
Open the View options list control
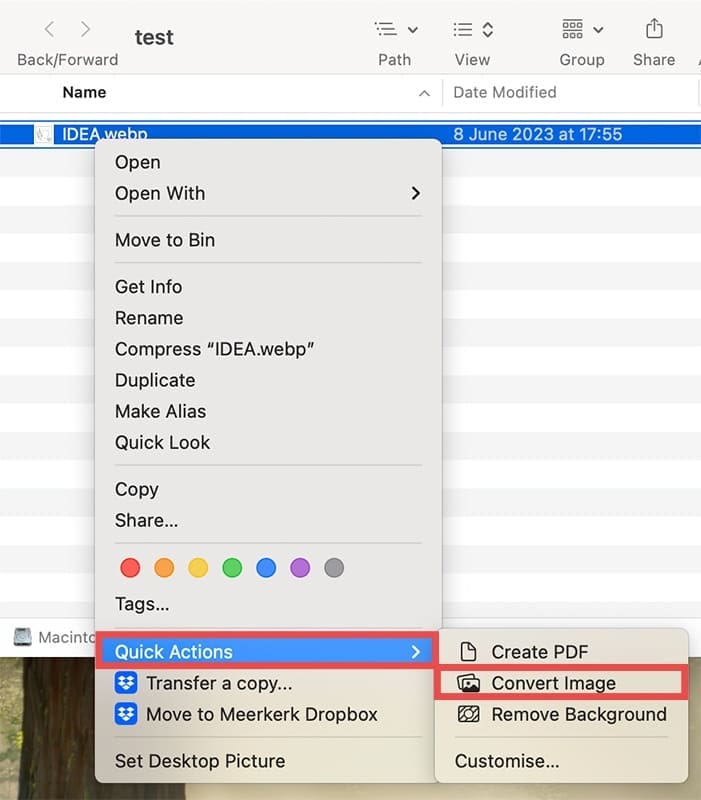(473, 30)
